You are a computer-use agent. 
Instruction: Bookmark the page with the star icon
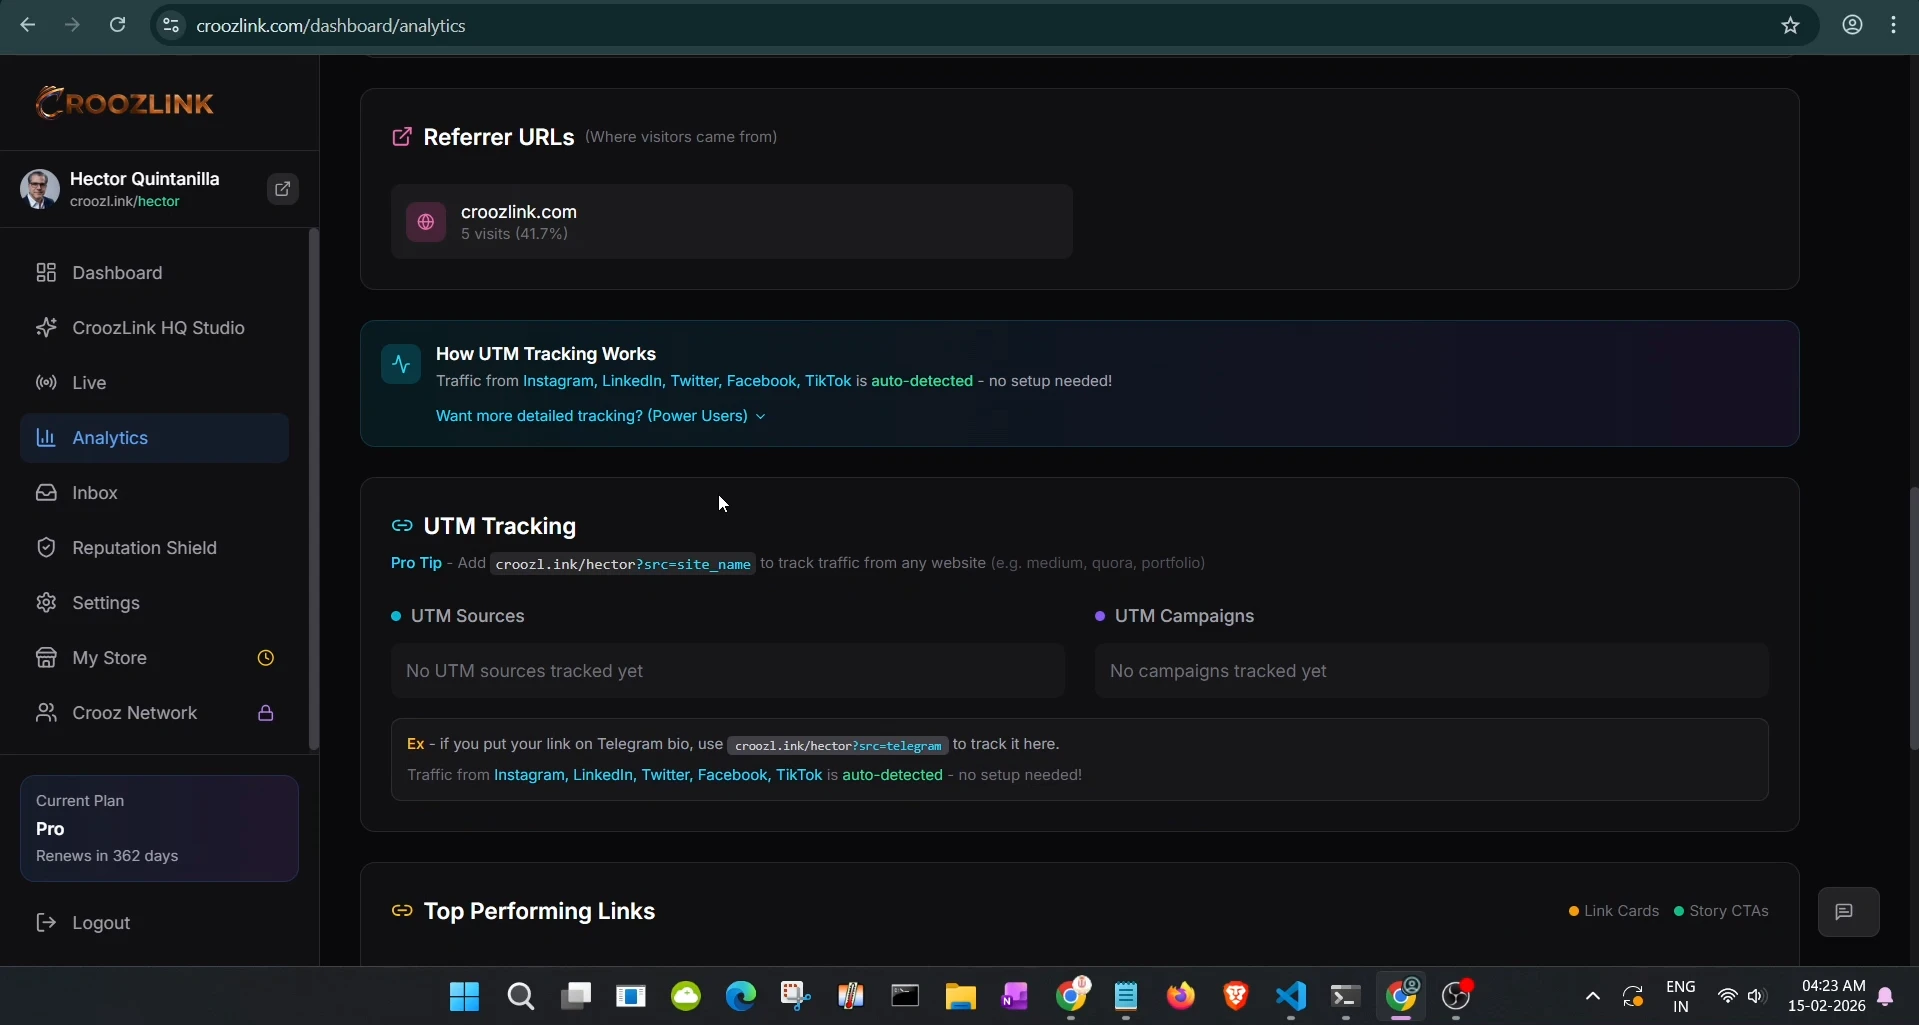point(1790,25)
